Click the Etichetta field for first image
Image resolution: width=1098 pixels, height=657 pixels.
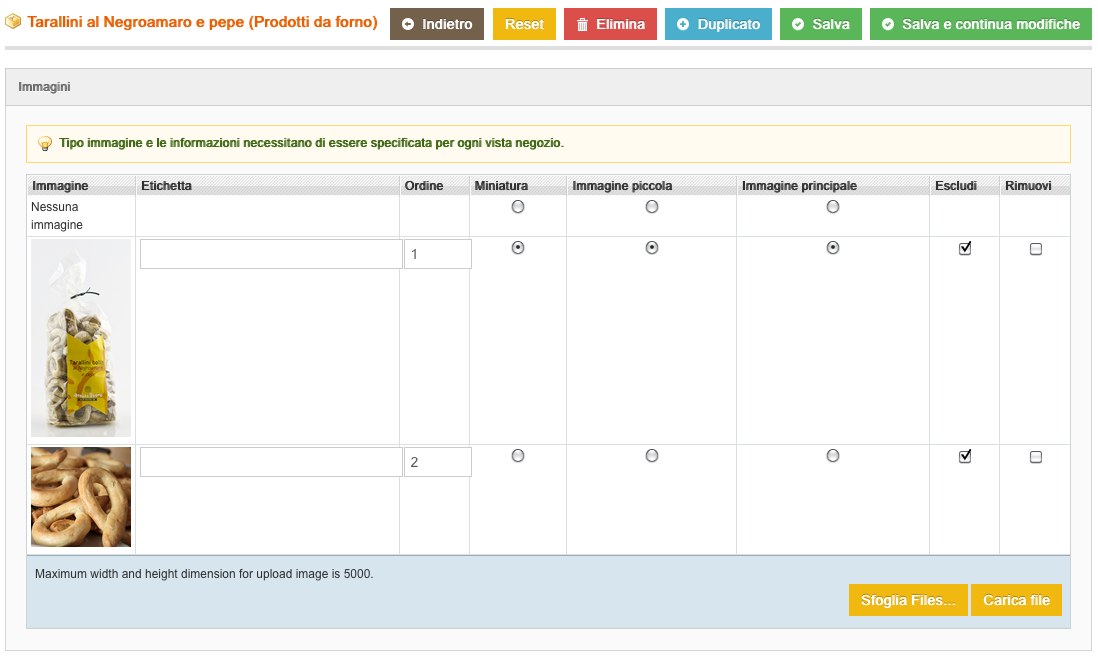[270, 254]
